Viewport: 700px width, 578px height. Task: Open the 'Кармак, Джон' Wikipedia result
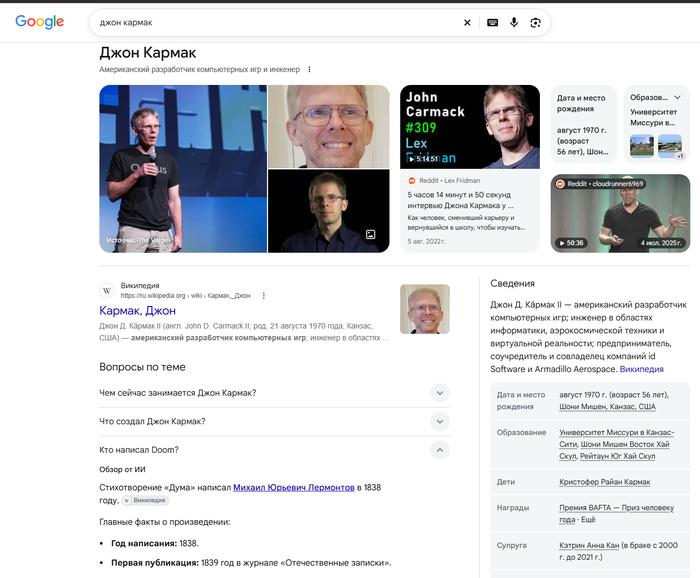click(x=138, y=311)
